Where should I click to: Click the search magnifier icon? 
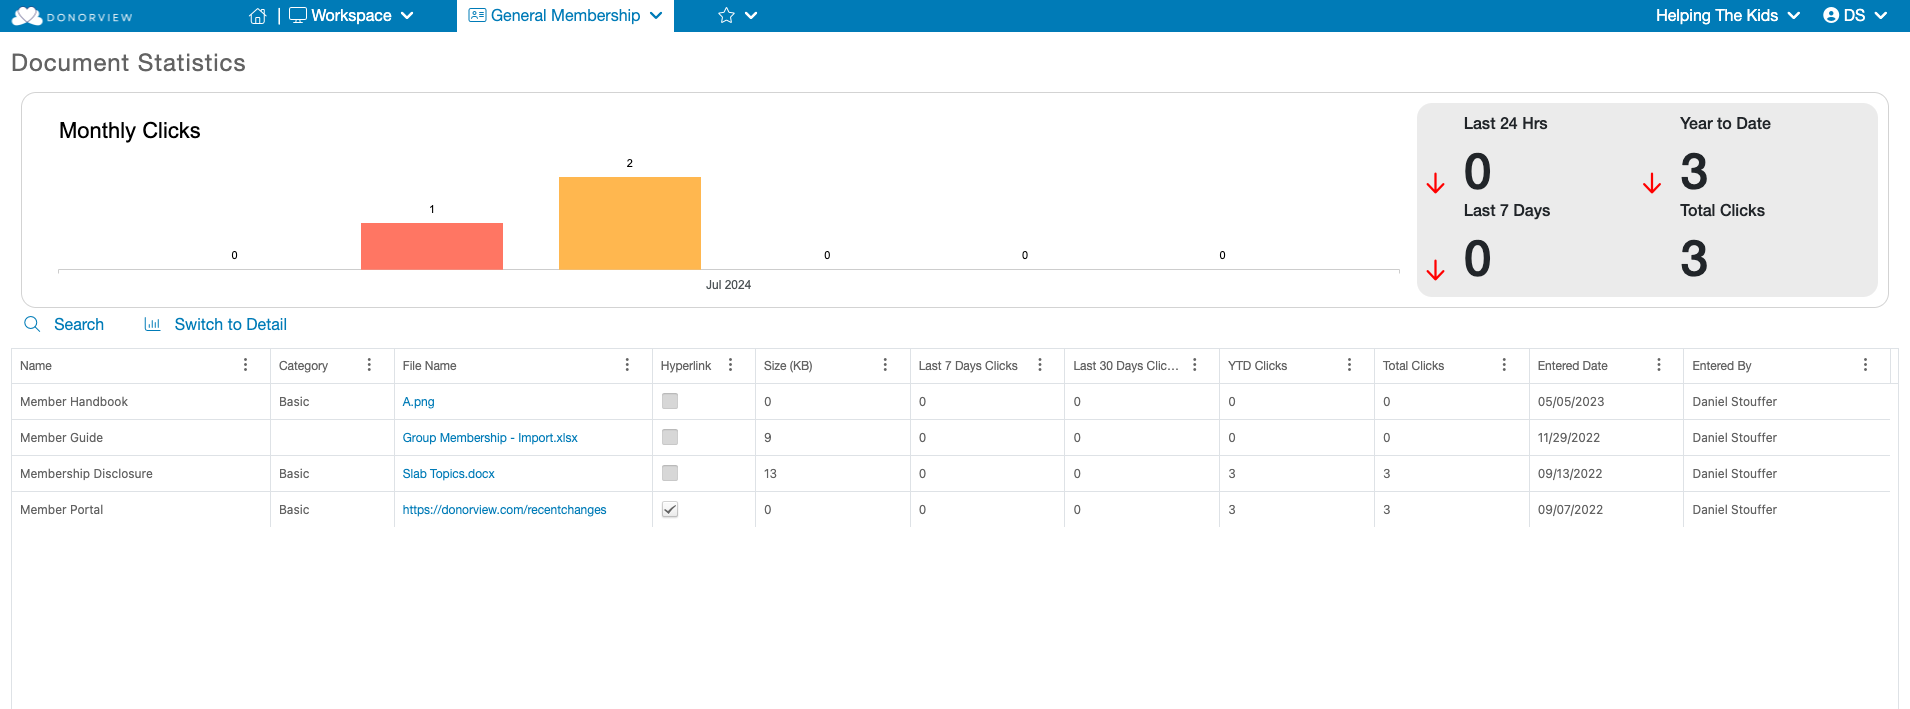[x=32, y=324]
